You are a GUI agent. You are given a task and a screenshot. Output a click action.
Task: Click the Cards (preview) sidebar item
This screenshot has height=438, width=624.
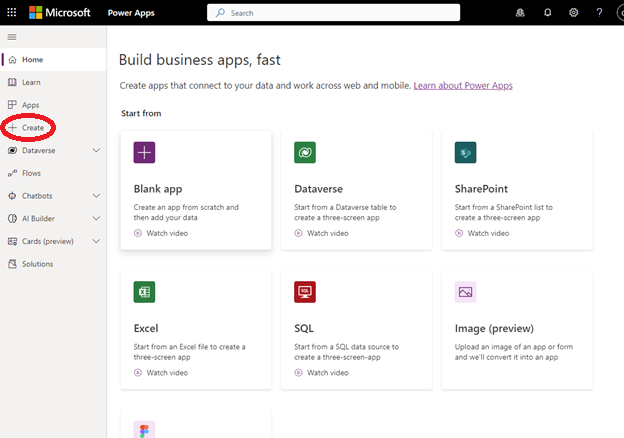pyautogui.click(x=53, y=241)
